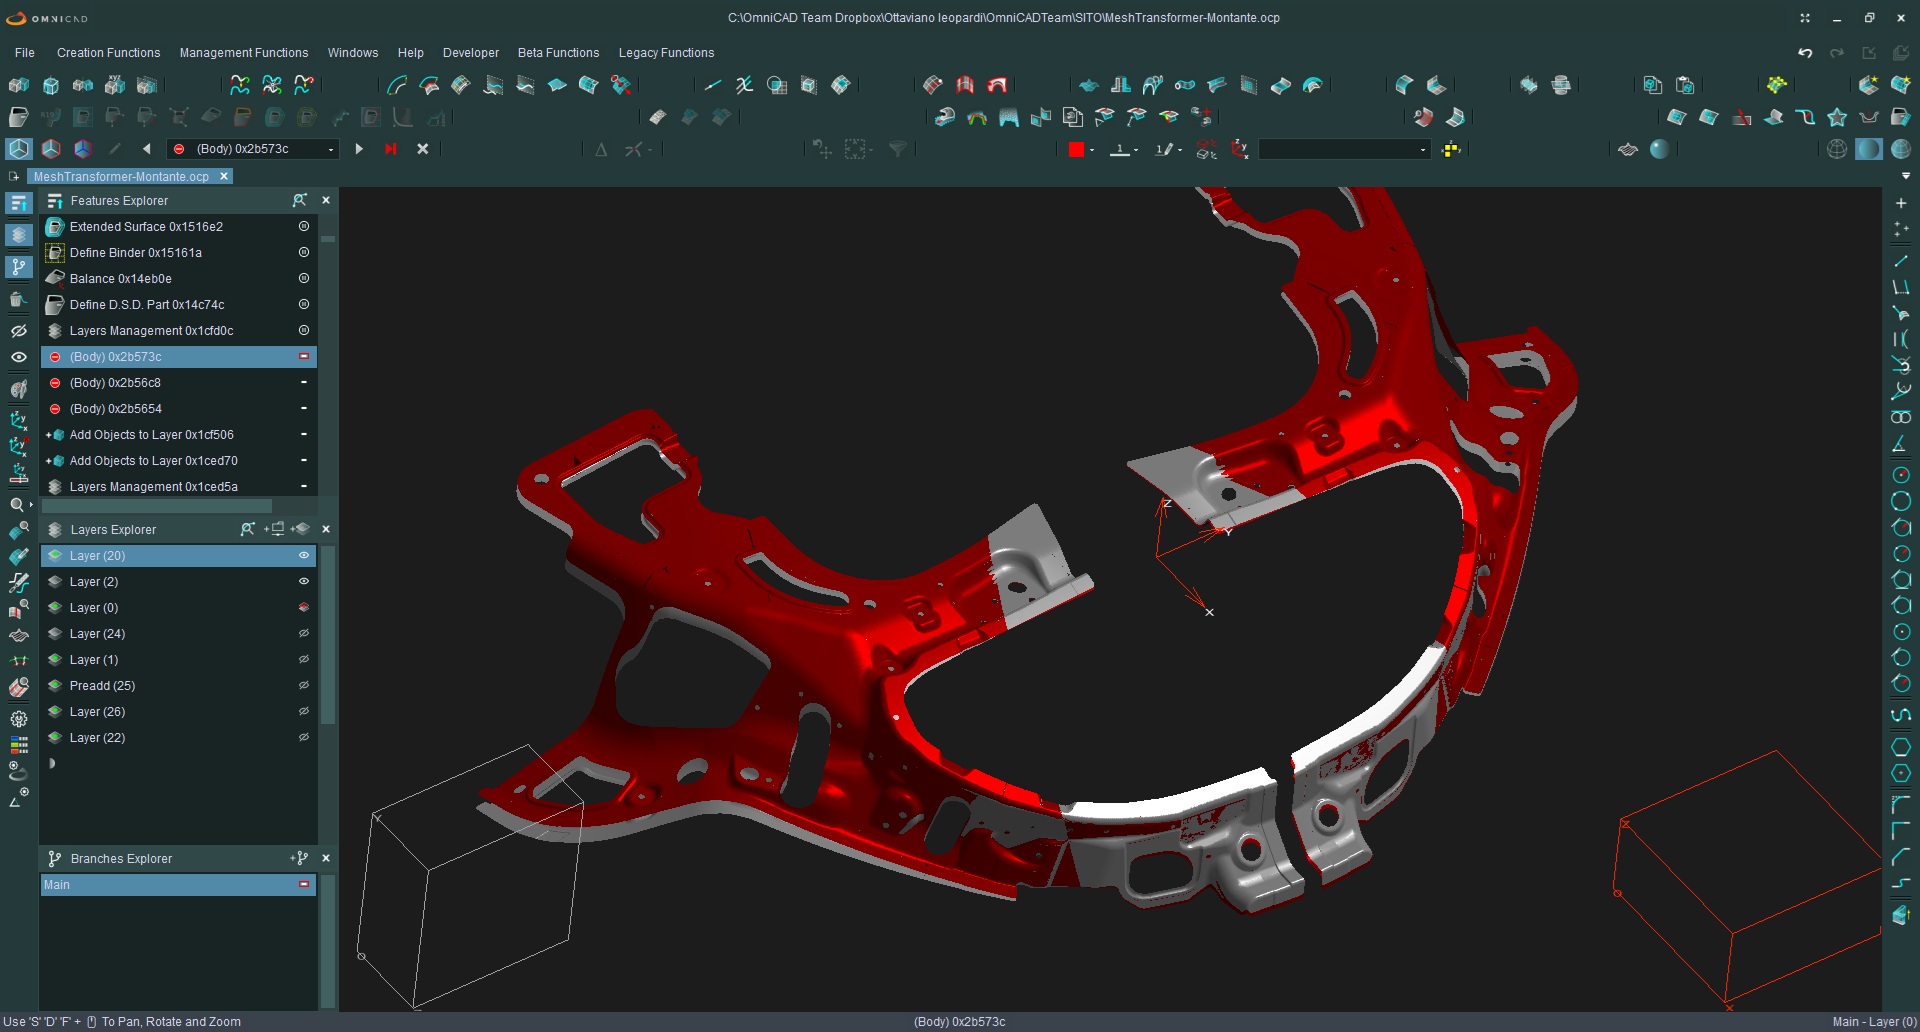Viewport: 1920px width, 1032px height.
Task: Click the add branch icon in Branches Explorer
Action: 299,858
